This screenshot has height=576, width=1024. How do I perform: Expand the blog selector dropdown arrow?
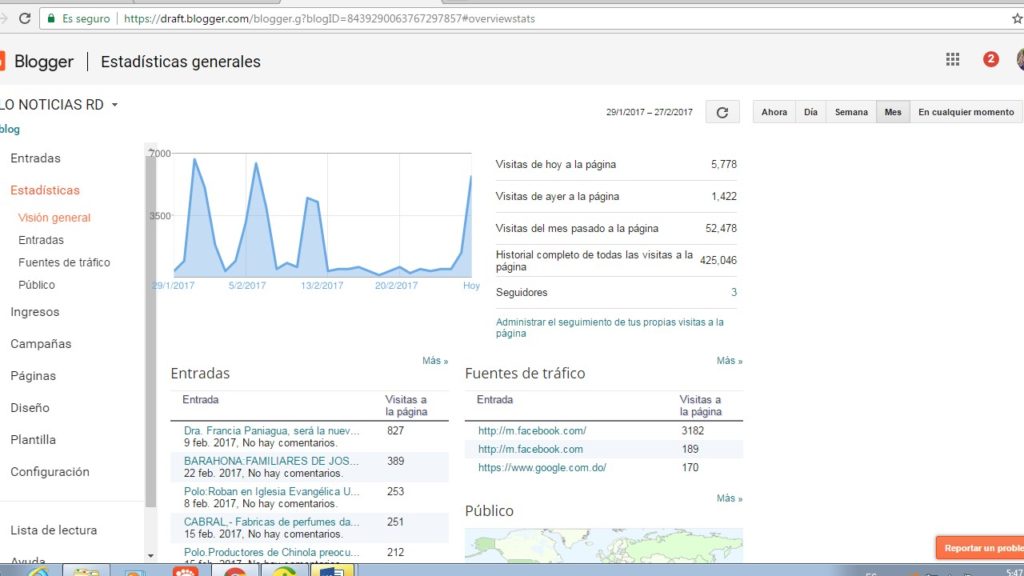coord(115,105)
